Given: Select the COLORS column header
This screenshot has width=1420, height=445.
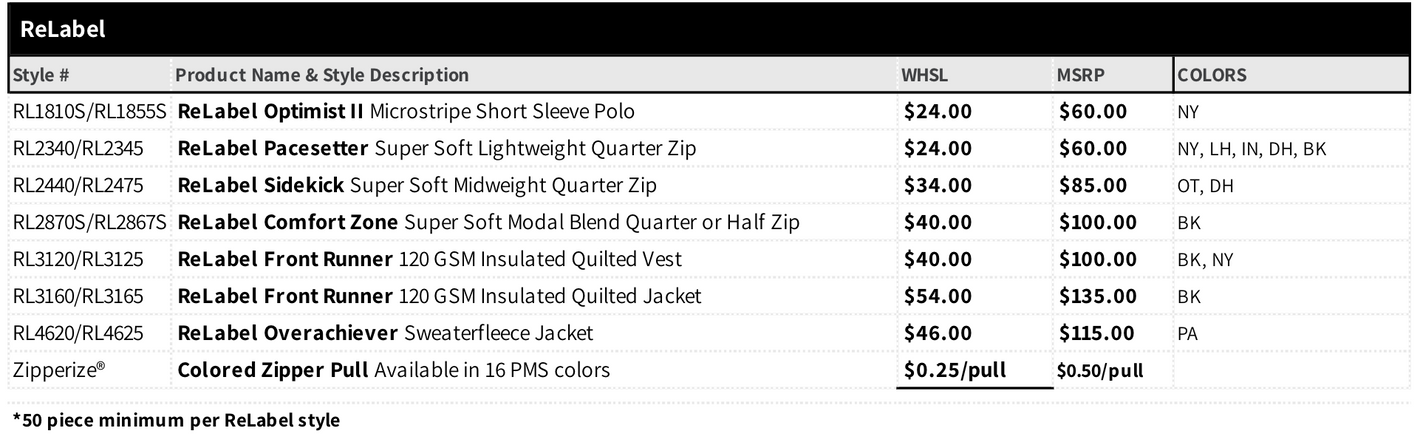Looking at the screenshot, I should (x=1212, y=75).
